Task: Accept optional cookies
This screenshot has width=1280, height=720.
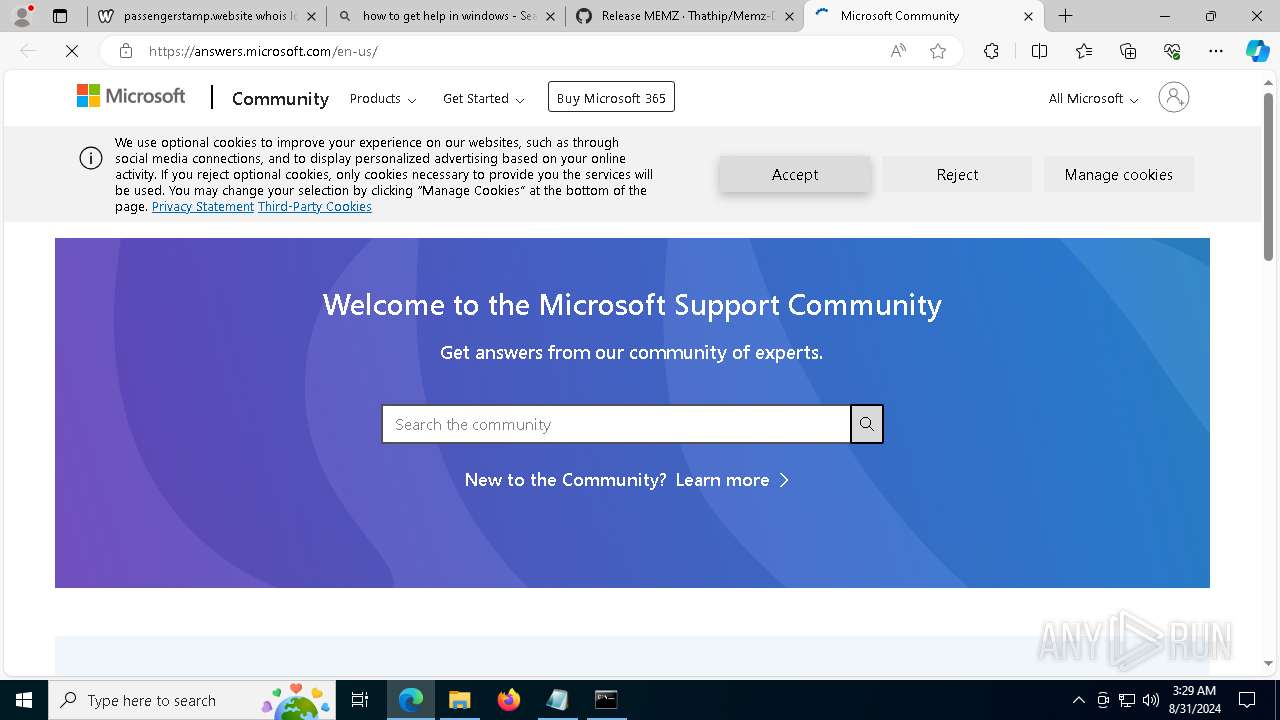Action: (795, 174)
